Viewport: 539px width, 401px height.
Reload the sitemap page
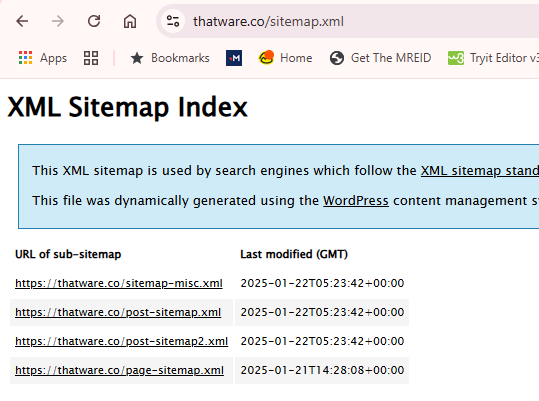[x=94, y=21]
